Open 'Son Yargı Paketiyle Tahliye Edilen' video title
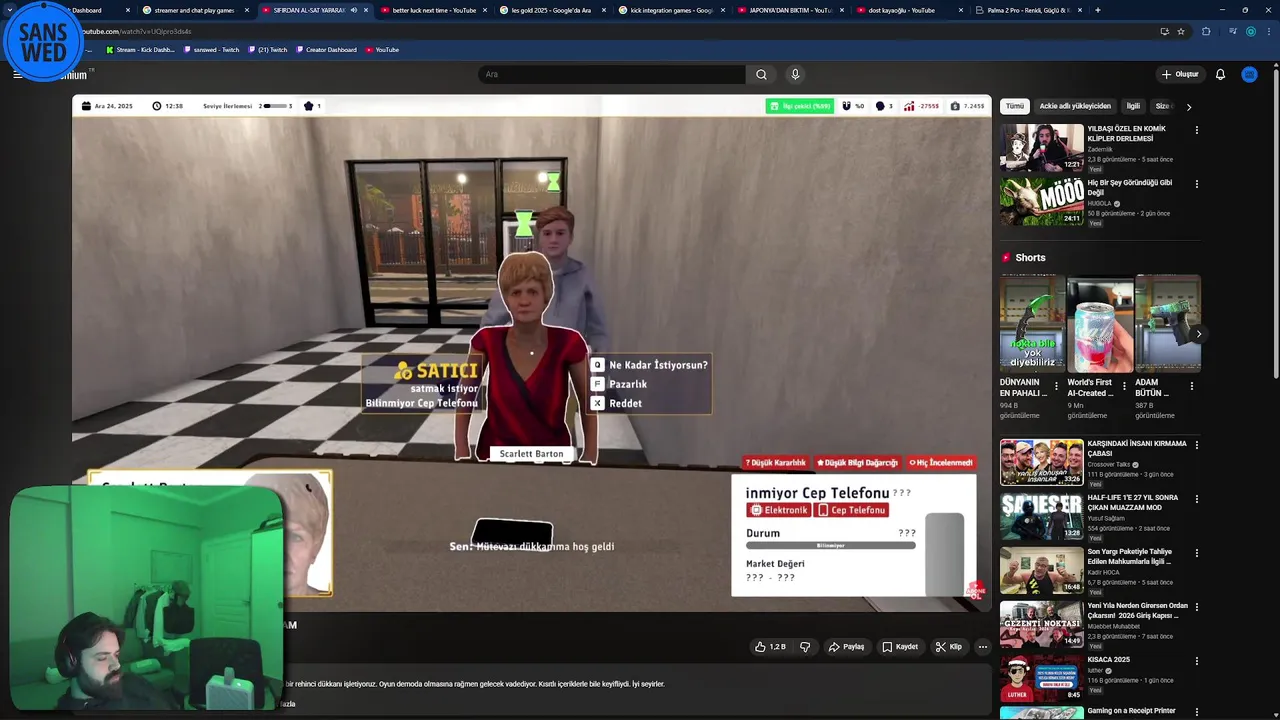 [1130, 556]
